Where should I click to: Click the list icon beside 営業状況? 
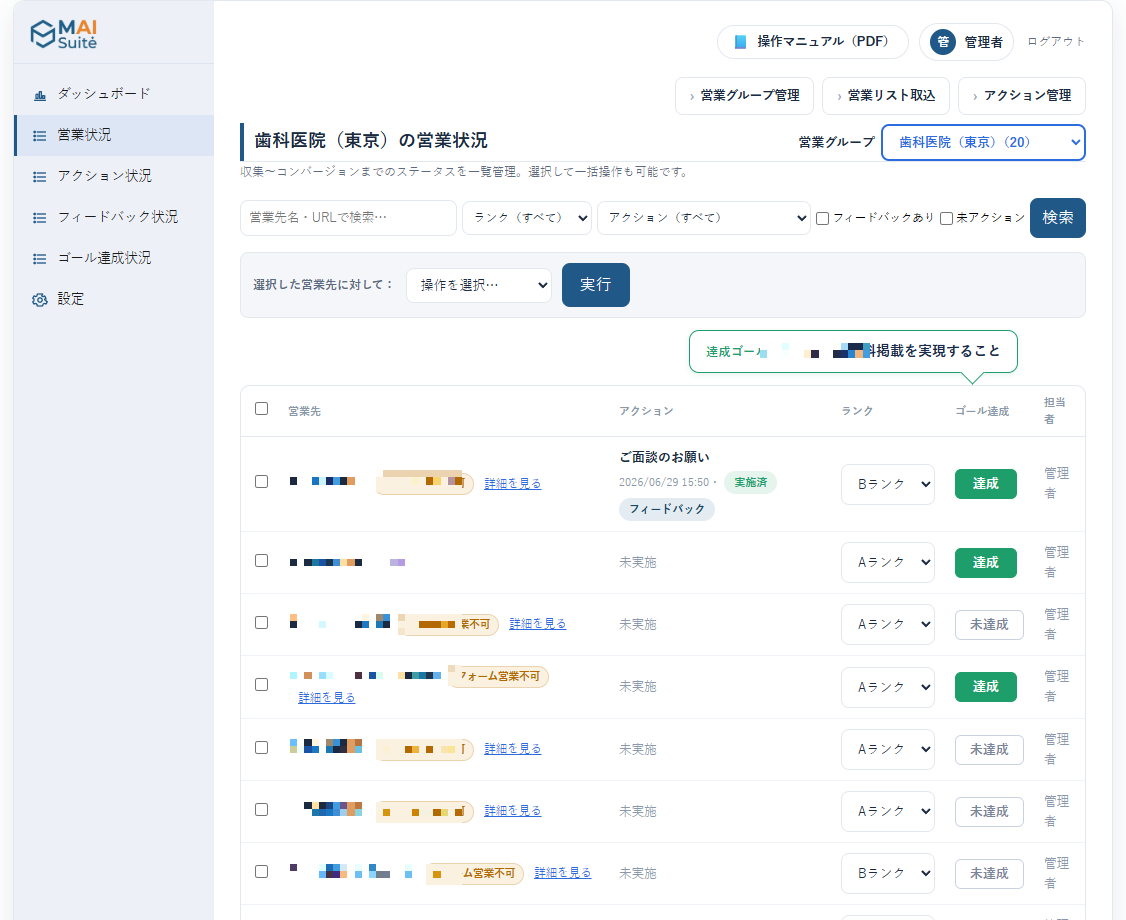(39, 136)
